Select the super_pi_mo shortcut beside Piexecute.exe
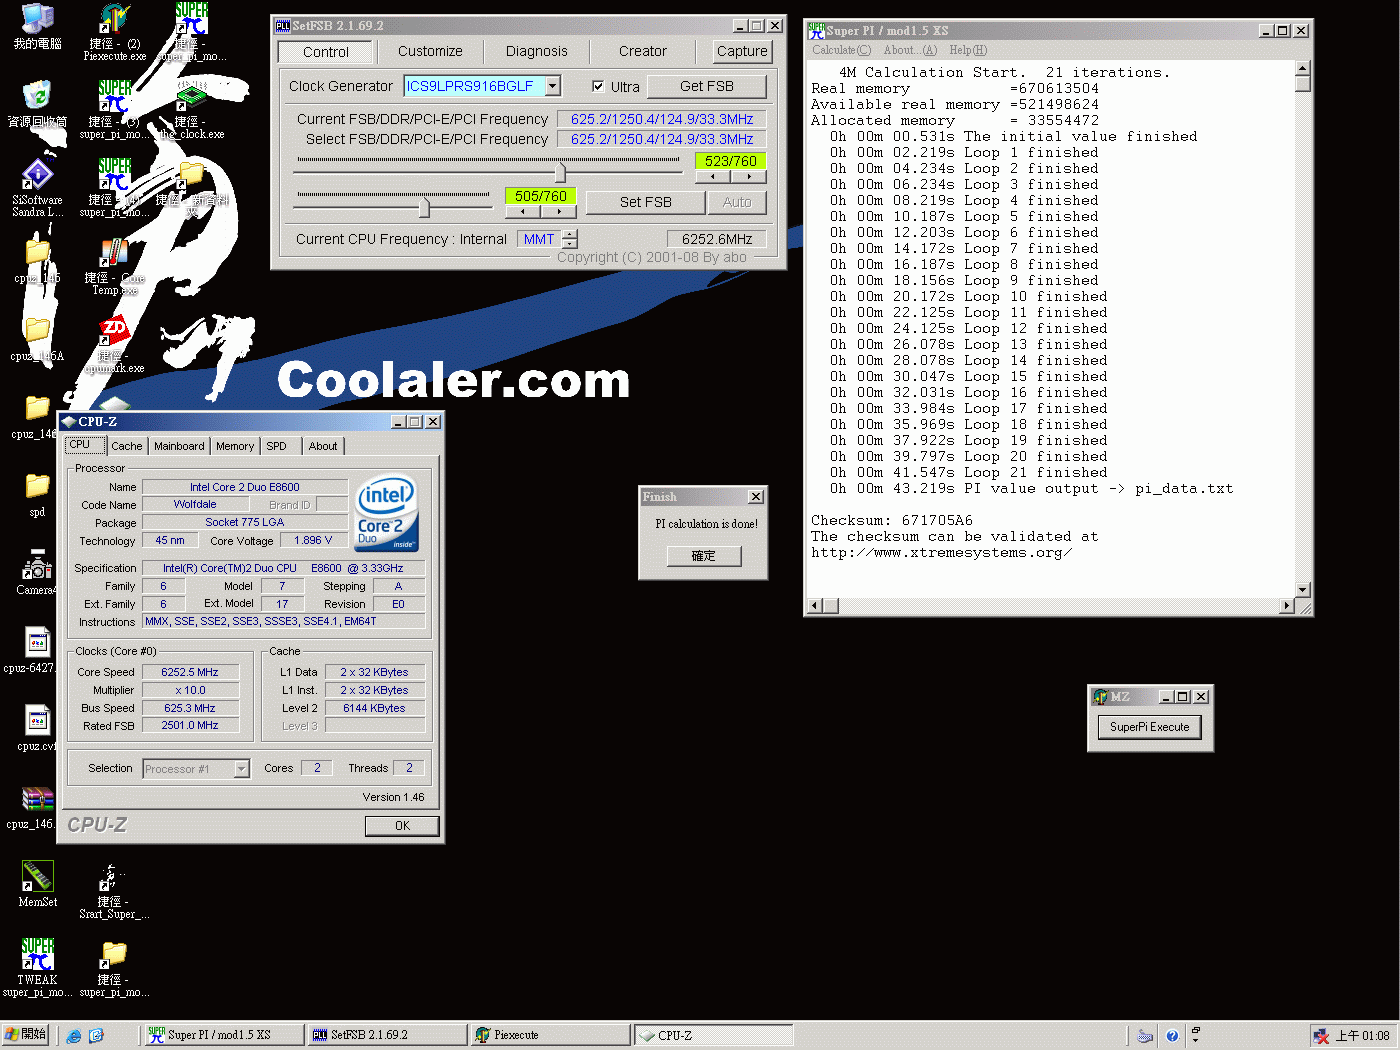The image size is (1400, 1050). point(190,31)
